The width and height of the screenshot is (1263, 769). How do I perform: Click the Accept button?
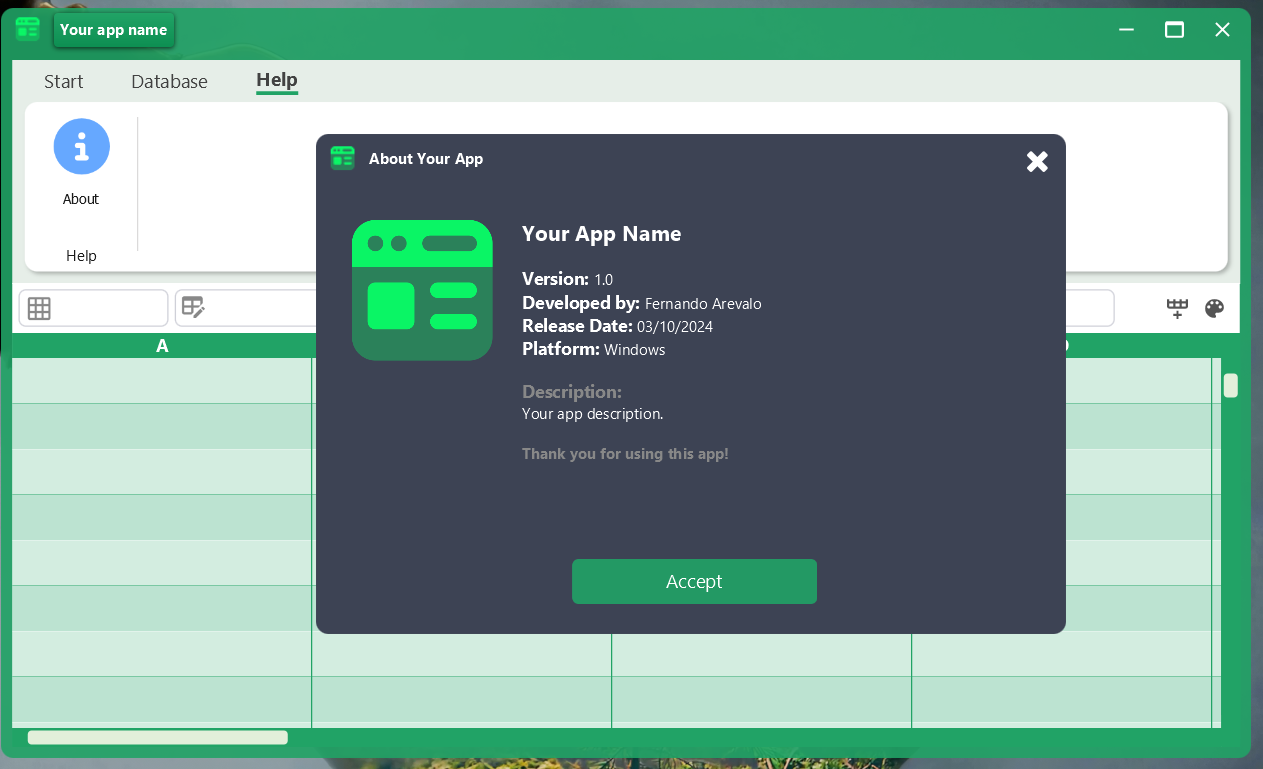tap(694, 581)
